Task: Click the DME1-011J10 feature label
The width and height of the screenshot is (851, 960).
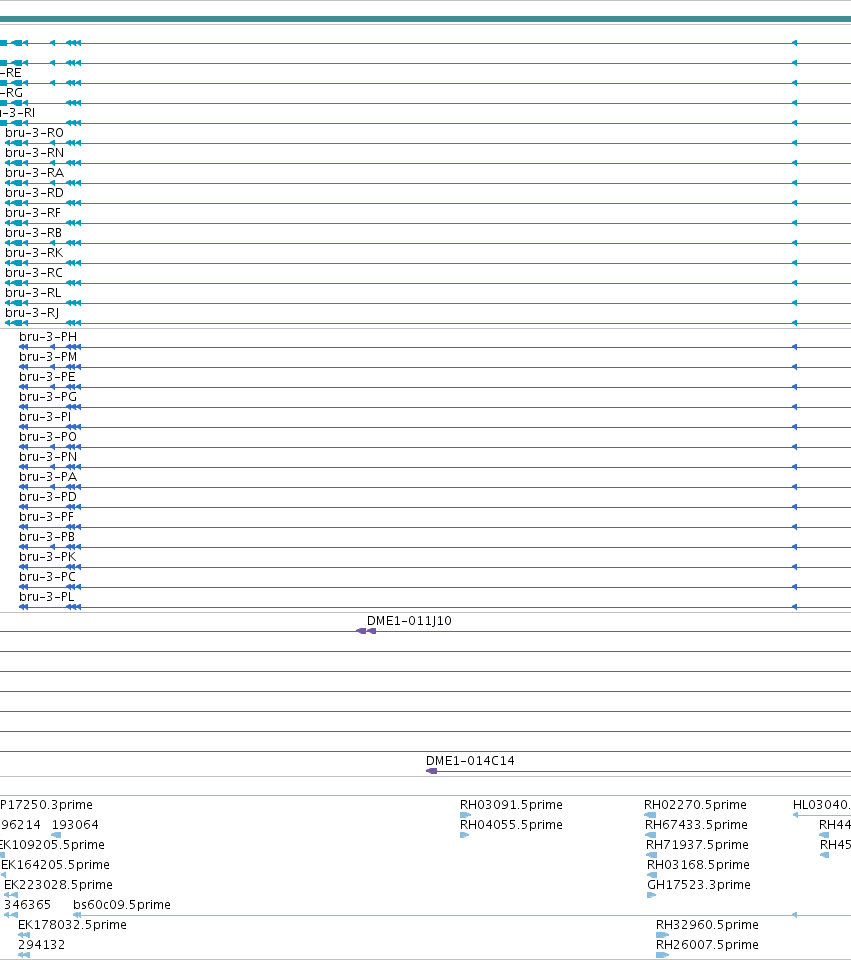Action: (409, 621)
